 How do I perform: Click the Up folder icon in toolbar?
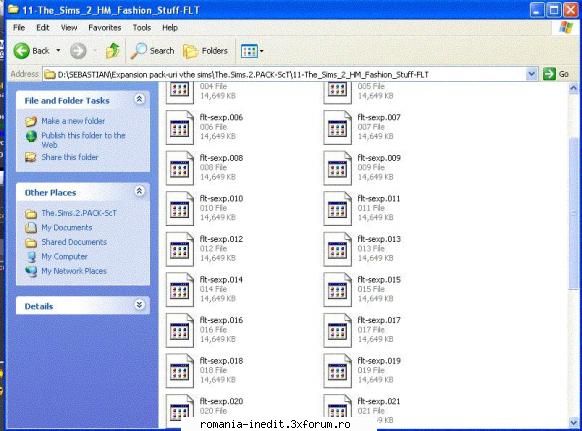pyautogui.click(x=112, y=50)
